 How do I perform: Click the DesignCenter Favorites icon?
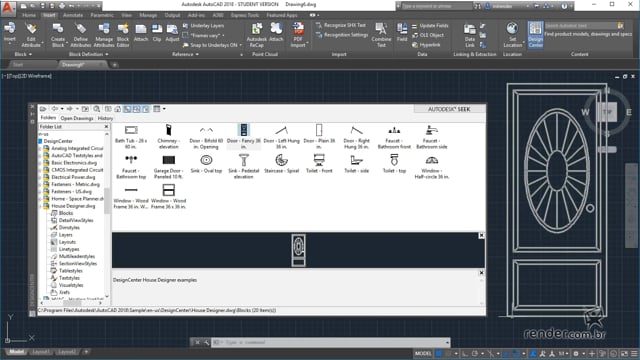pos(108,109)
